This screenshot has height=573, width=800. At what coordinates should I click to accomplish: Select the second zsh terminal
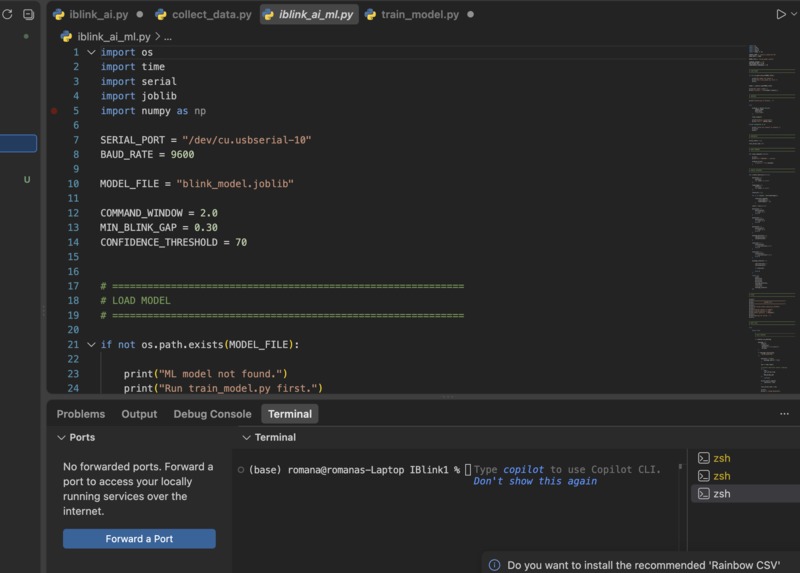point(745,476)
